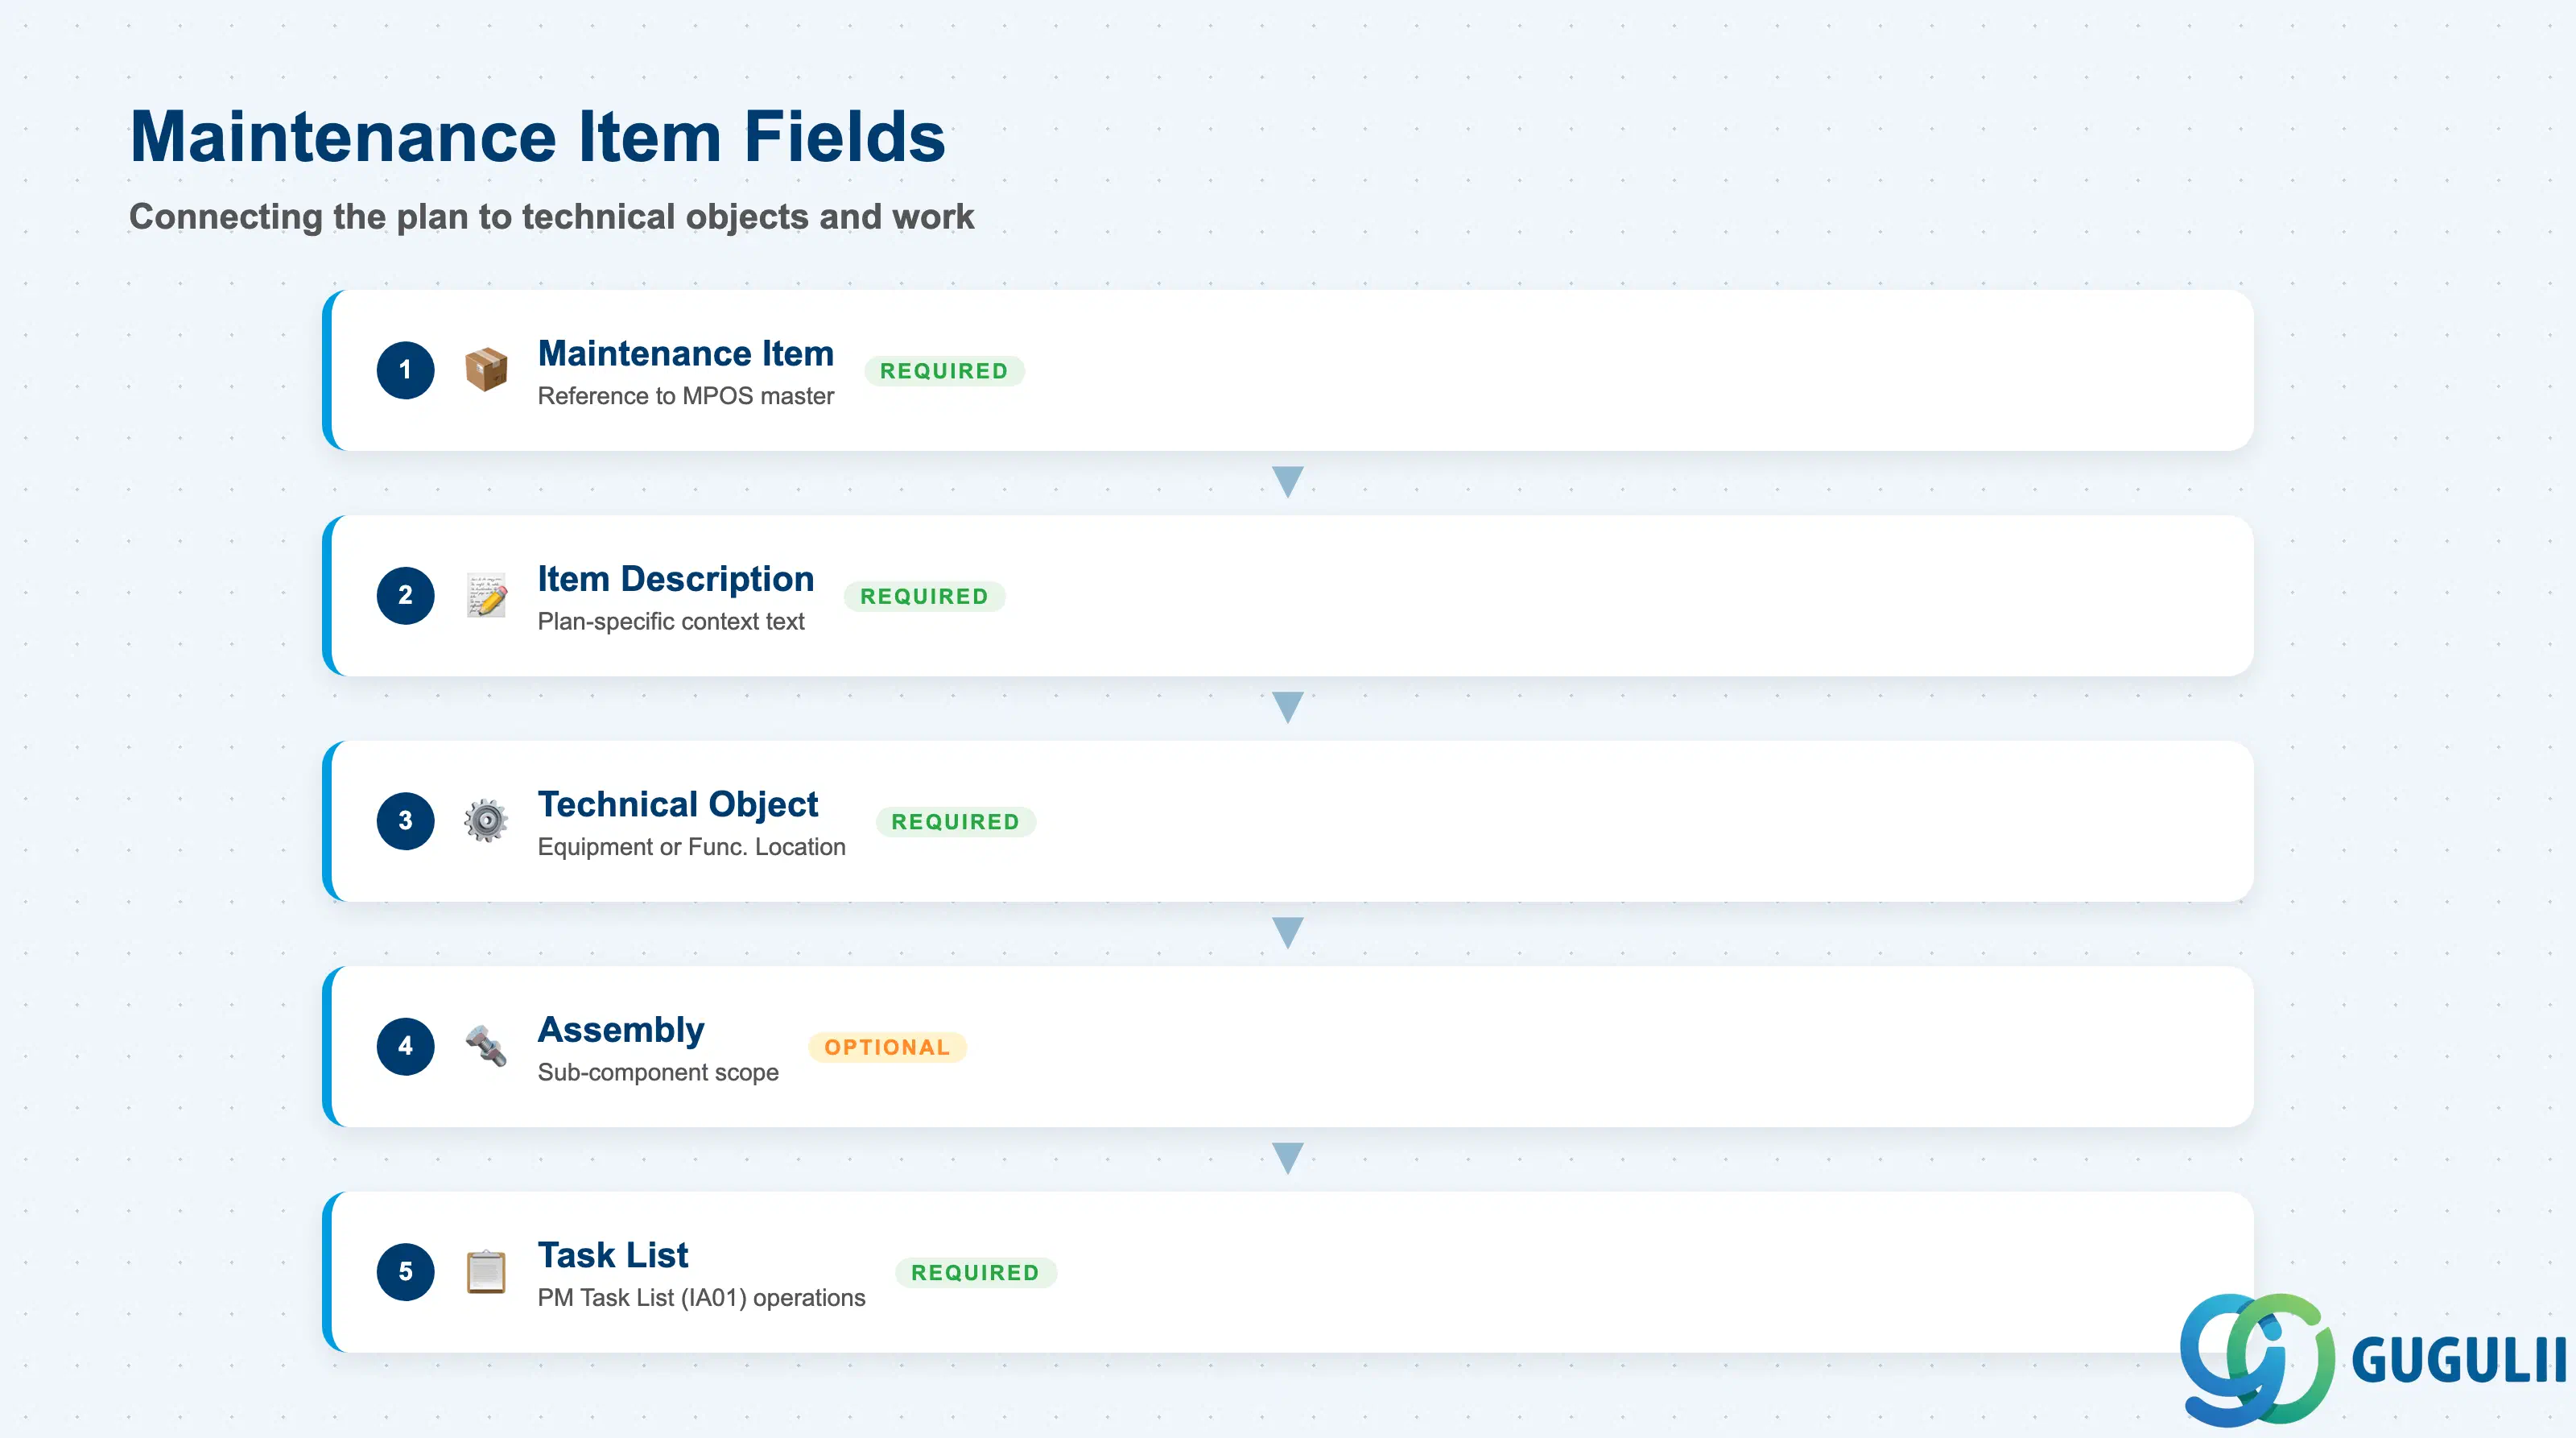Image resolution: width=2576 pixels, height=1438 pixels.
Task: Select the REQUIRED badge on Item Description
Action: pyautogui.click(x=924, y=596)
